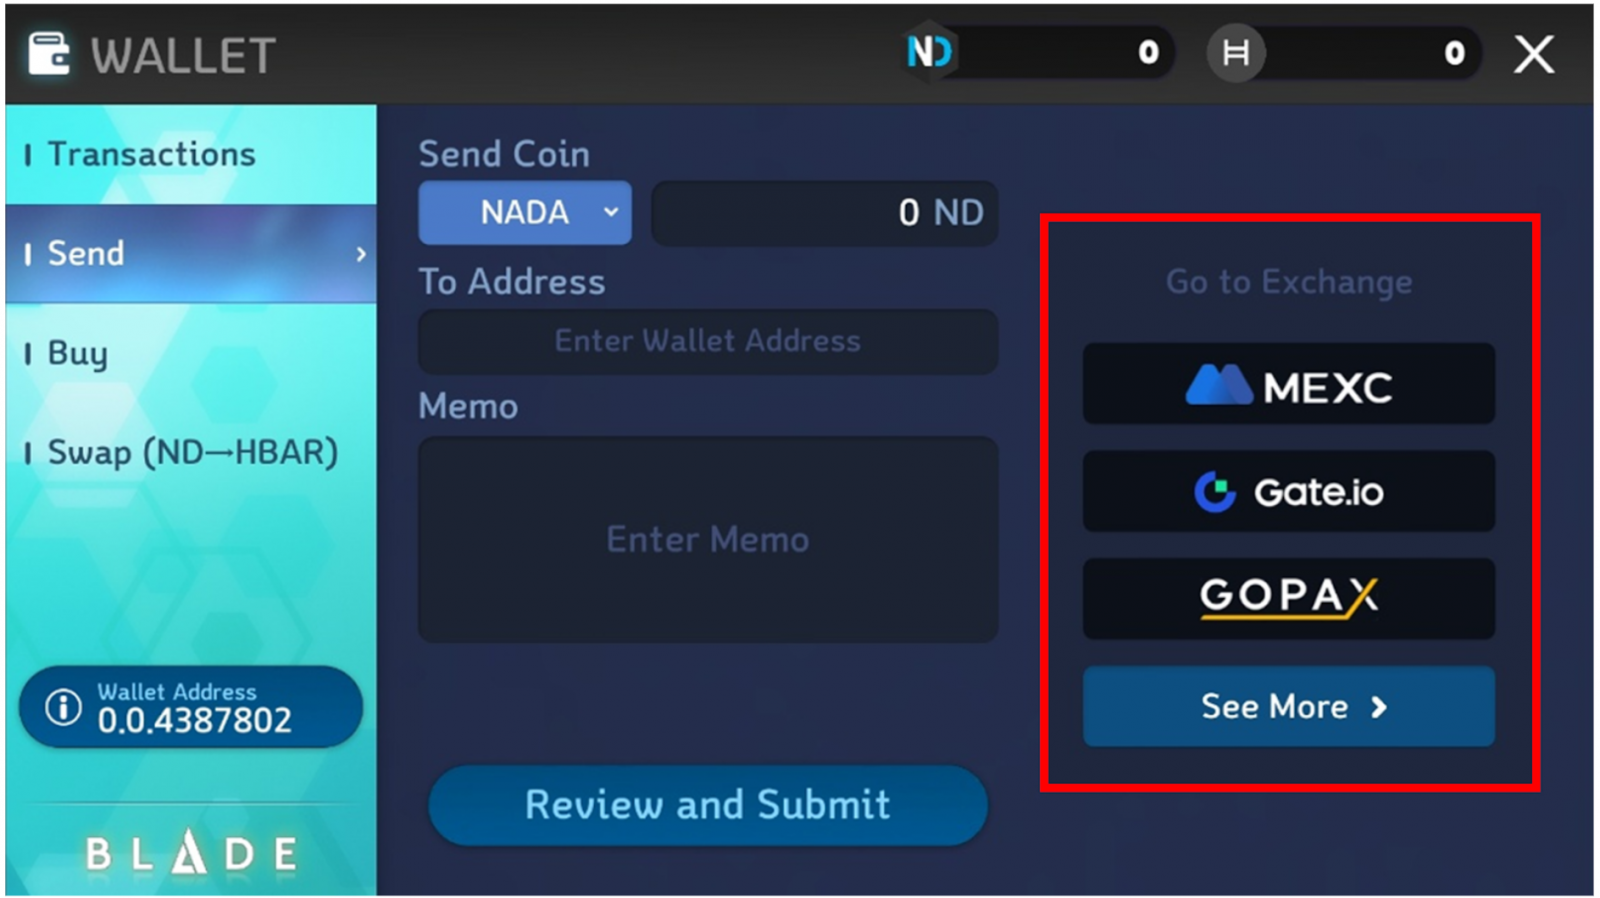Screen dimensions: 1600x898
Task: Close the wallet with the X
Action: pos(1533,54)
